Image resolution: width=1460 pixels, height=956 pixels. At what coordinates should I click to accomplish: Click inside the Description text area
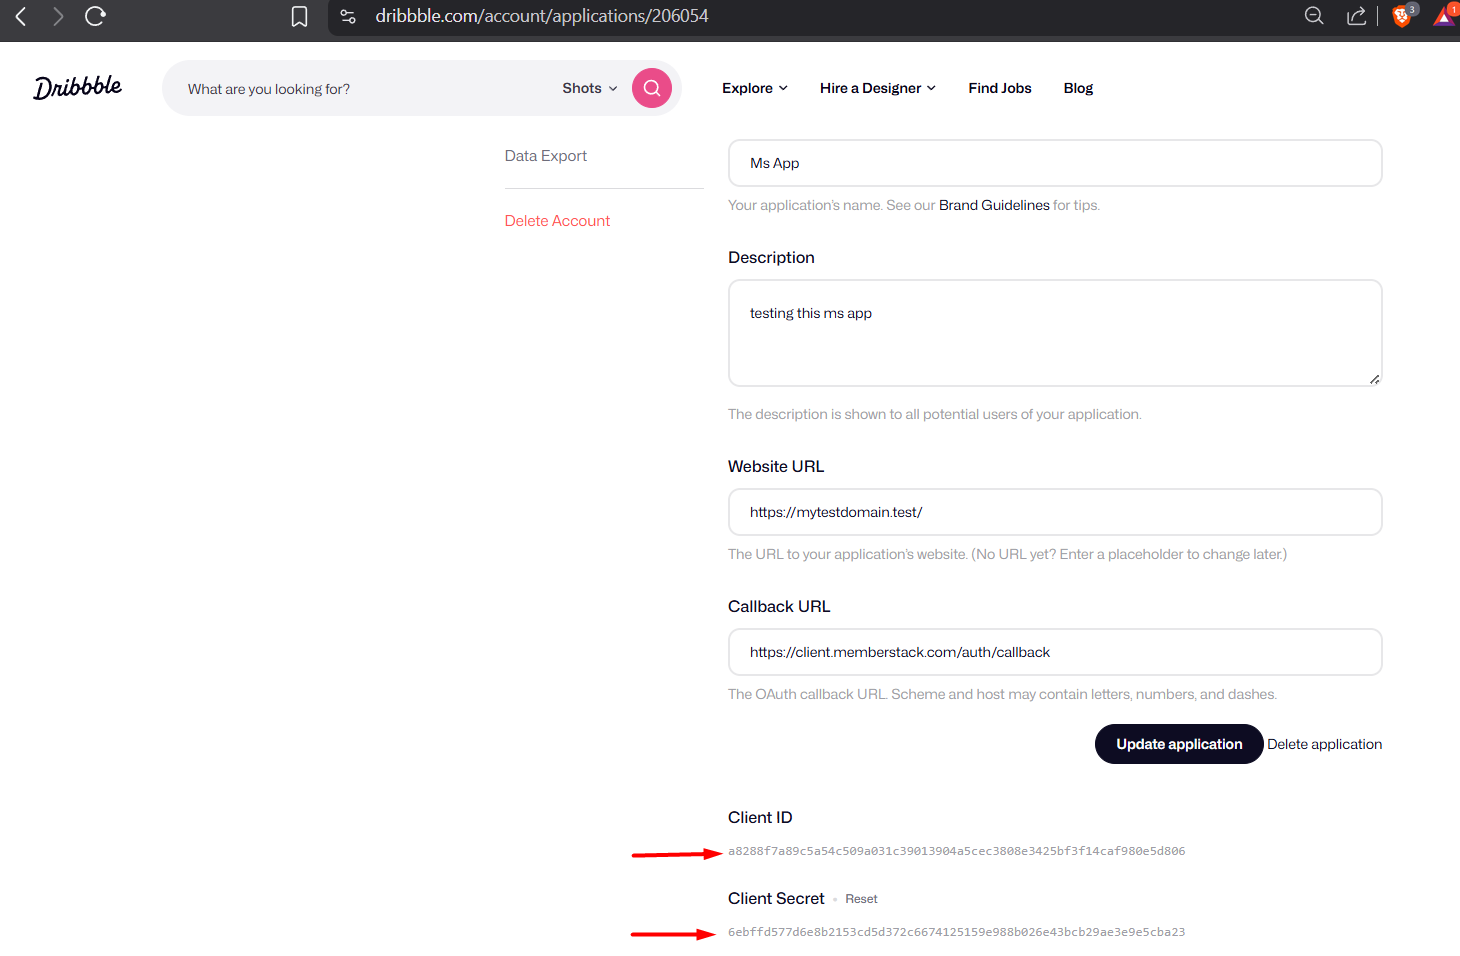(x=1055, y=333)
